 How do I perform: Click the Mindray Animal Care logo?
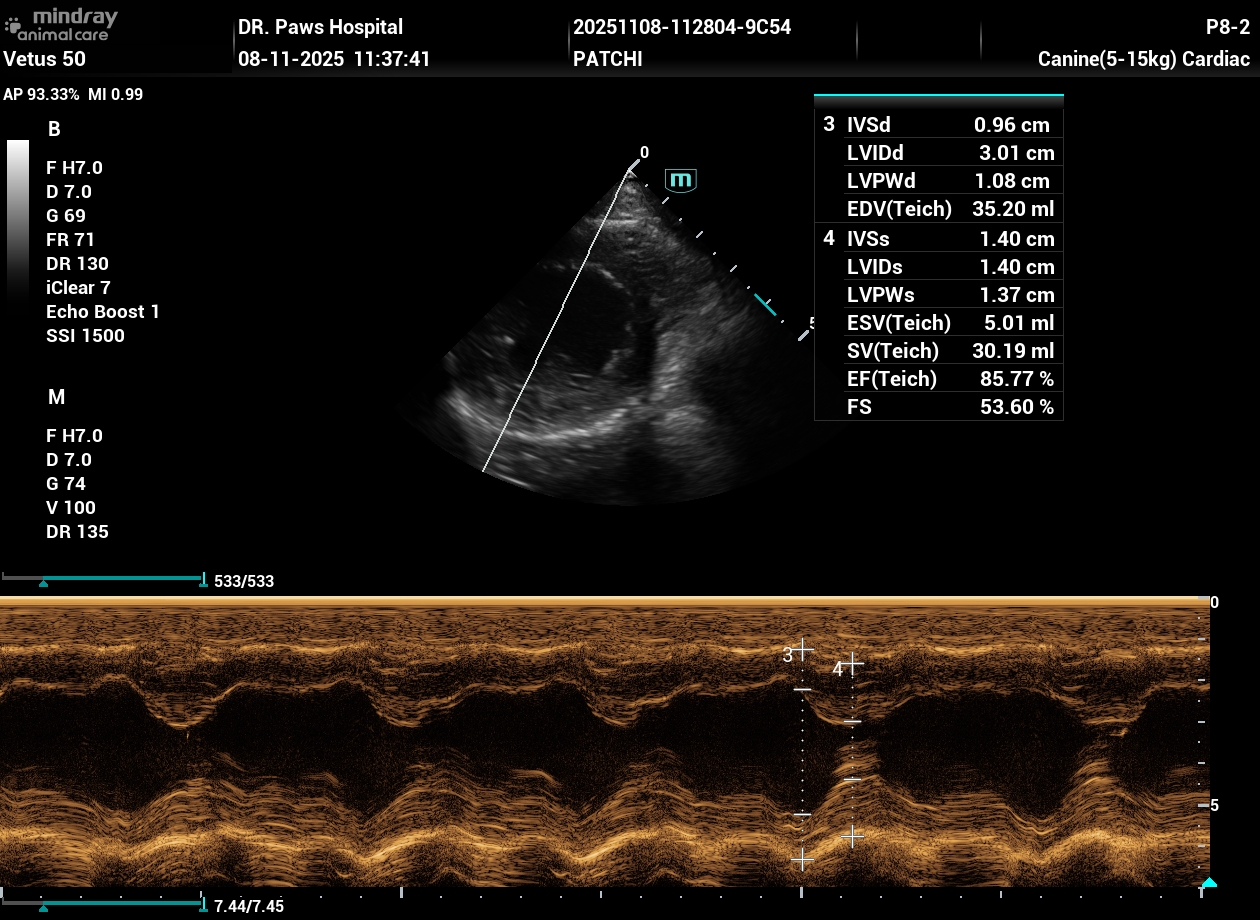60,25
